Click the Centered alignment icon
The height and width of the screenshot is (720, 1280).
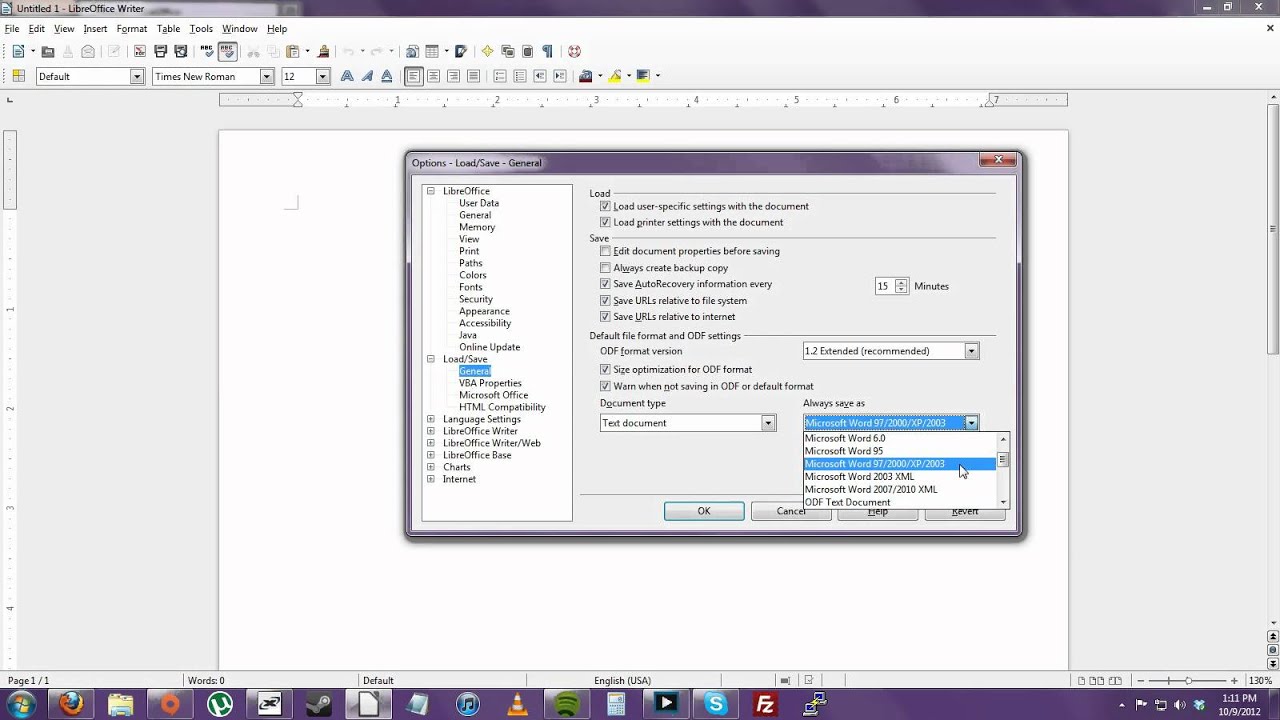click(x=433, y=76)
